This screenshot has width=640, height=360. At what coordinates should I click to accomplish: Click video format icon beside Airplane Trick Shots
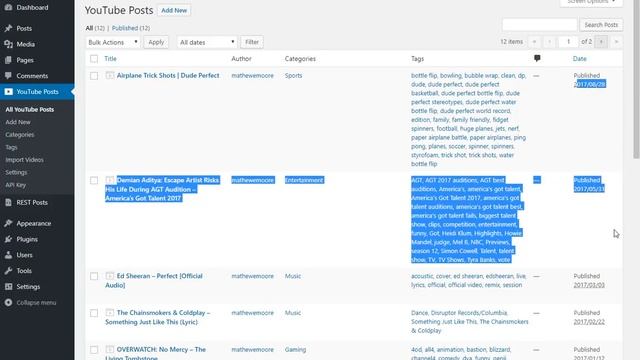pyautogui.click(x=109, y=75)
